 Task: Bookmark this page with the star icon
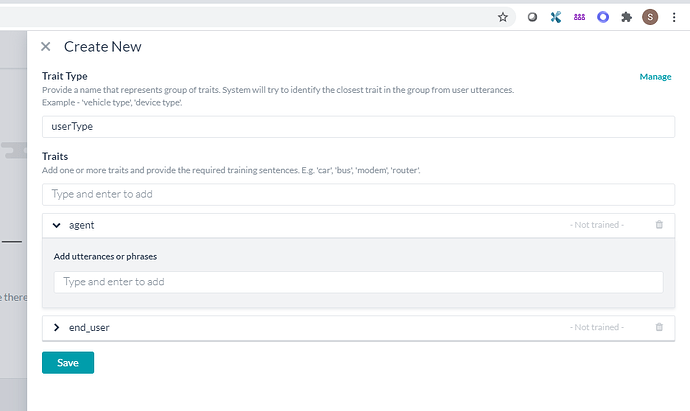503,17
